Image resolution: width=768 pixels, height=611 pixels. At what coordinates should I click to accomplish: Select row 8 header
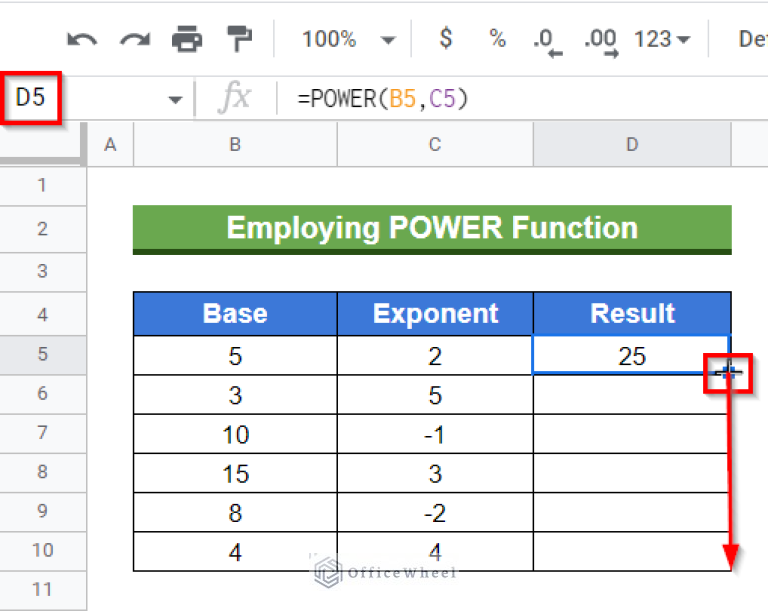[x=43, y=472]
